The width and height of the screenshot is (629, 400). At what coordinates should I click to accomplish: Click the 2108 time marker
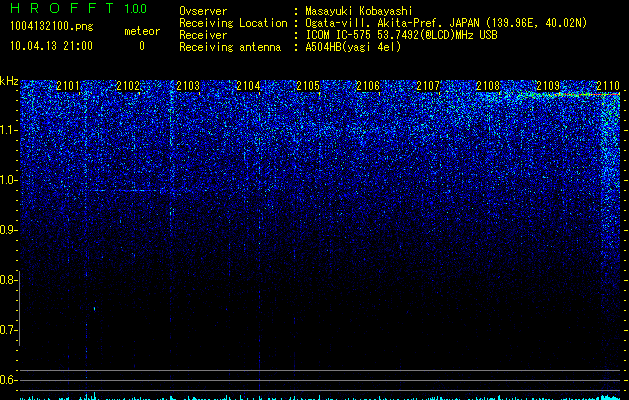[x=488, y=86]
